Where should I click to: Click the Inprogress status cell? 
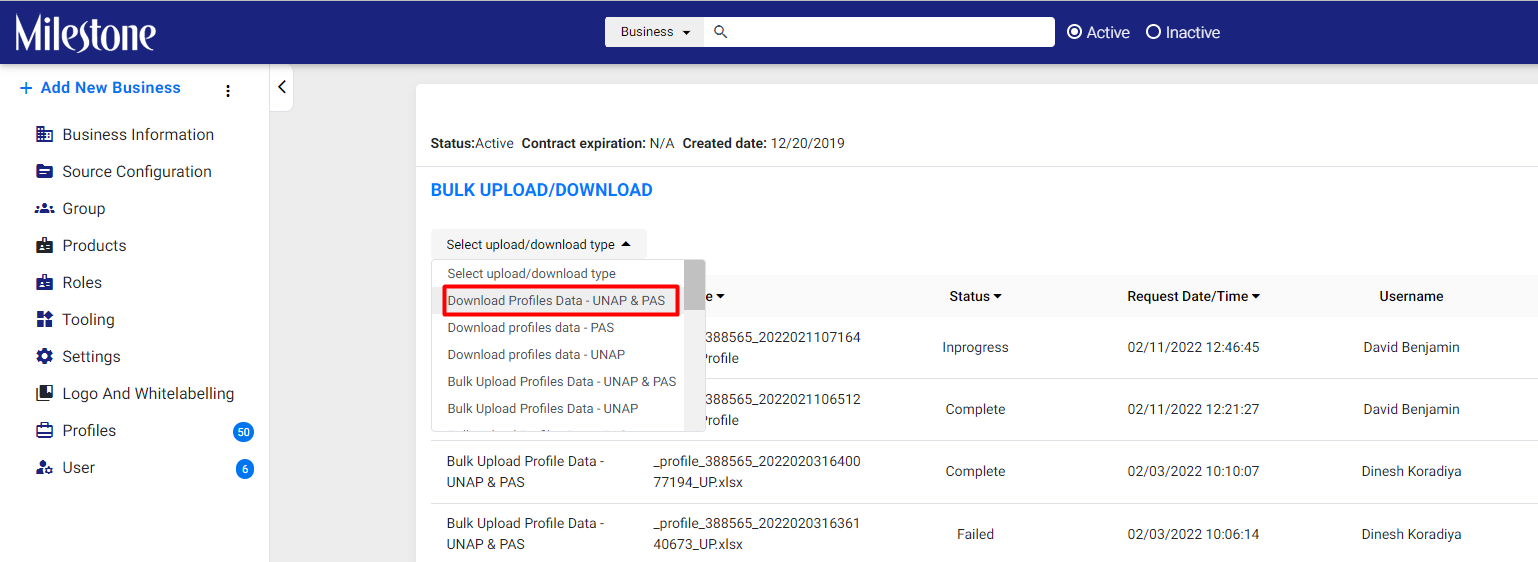click(975, 347)
